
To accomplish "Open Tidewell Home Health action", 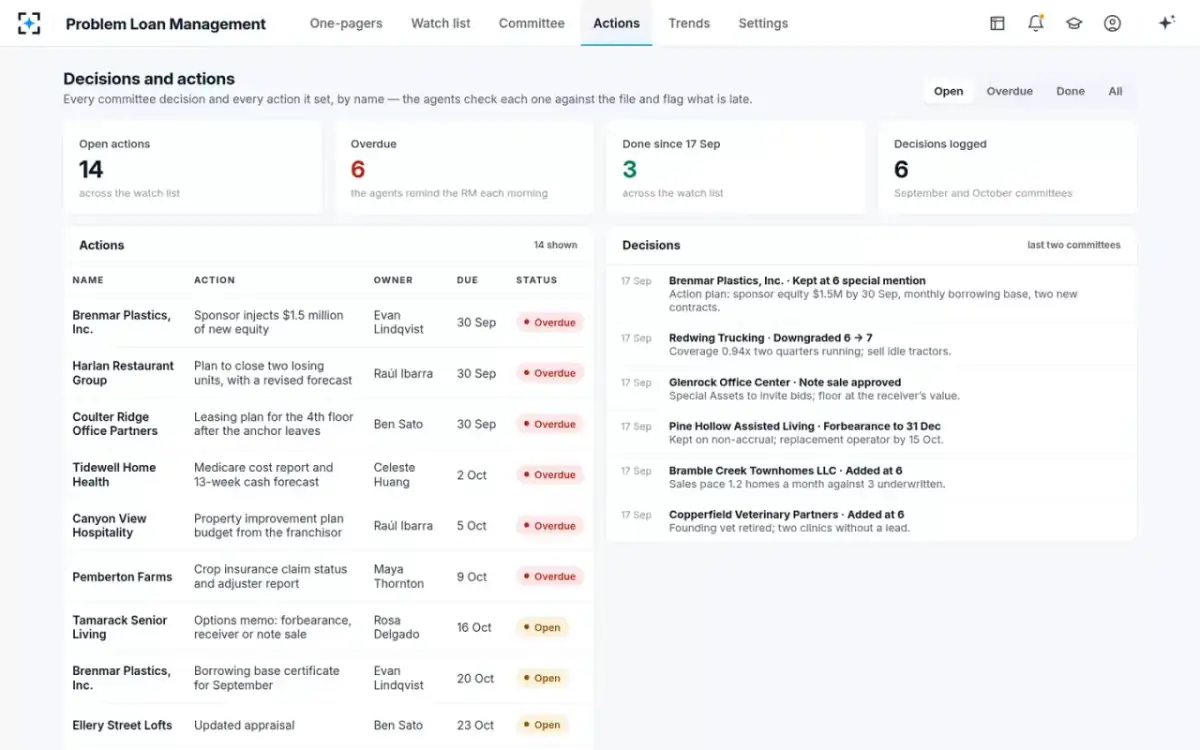I will point(329,475).
